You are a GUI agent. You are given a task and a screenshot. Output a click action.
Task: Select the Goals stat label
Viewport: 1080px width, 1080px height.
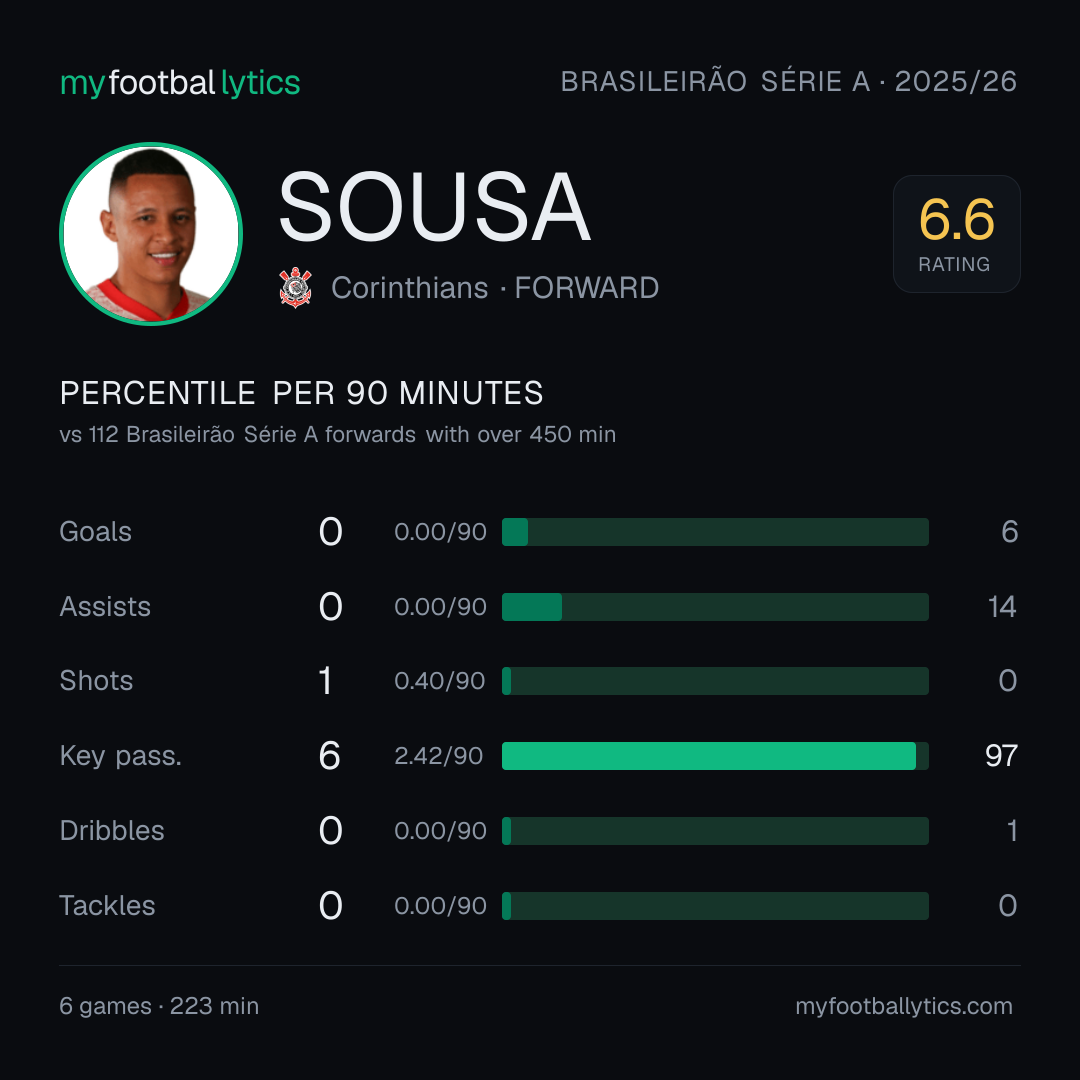tap(96, 532)
